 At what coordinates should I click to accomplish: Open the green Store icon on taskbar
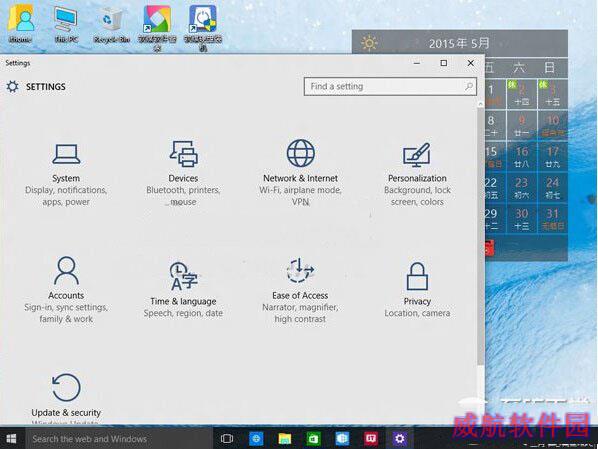coord(313,439)
